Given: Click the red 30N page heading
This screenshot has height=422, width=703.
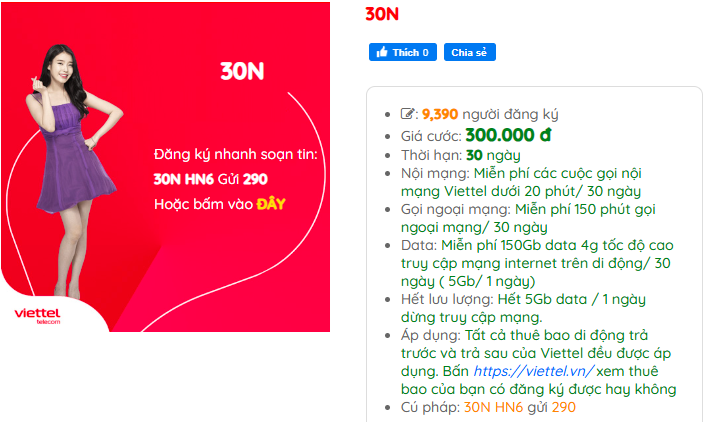Looking at the screenshot, I should [x=382, y=14].
